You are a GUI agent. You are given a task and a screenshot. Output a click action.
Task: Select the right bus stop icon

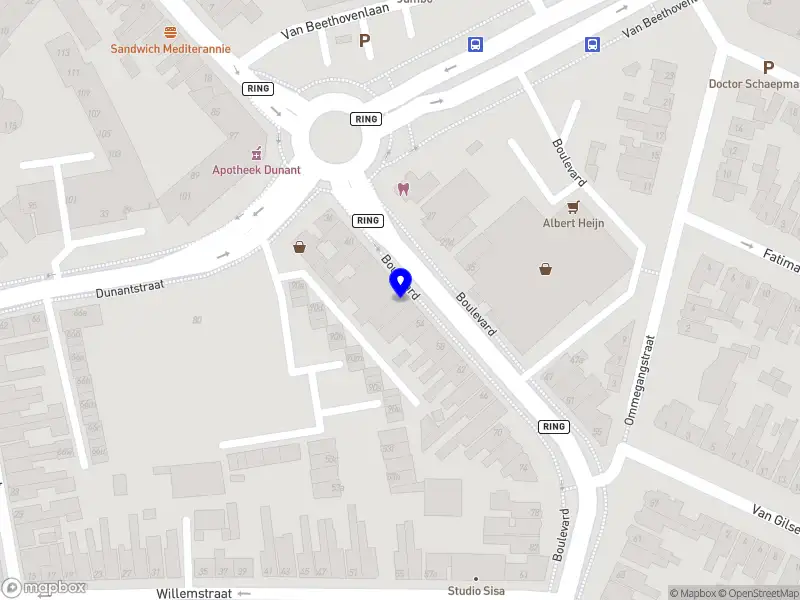pyautogui.click(x=592, y=44)
